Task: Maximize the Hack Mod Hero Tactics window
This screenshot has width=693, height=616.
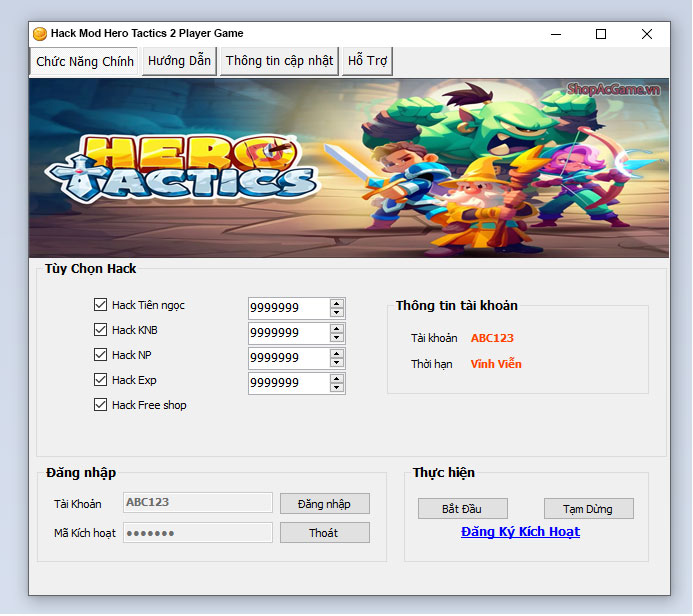Action: [601, 34]
